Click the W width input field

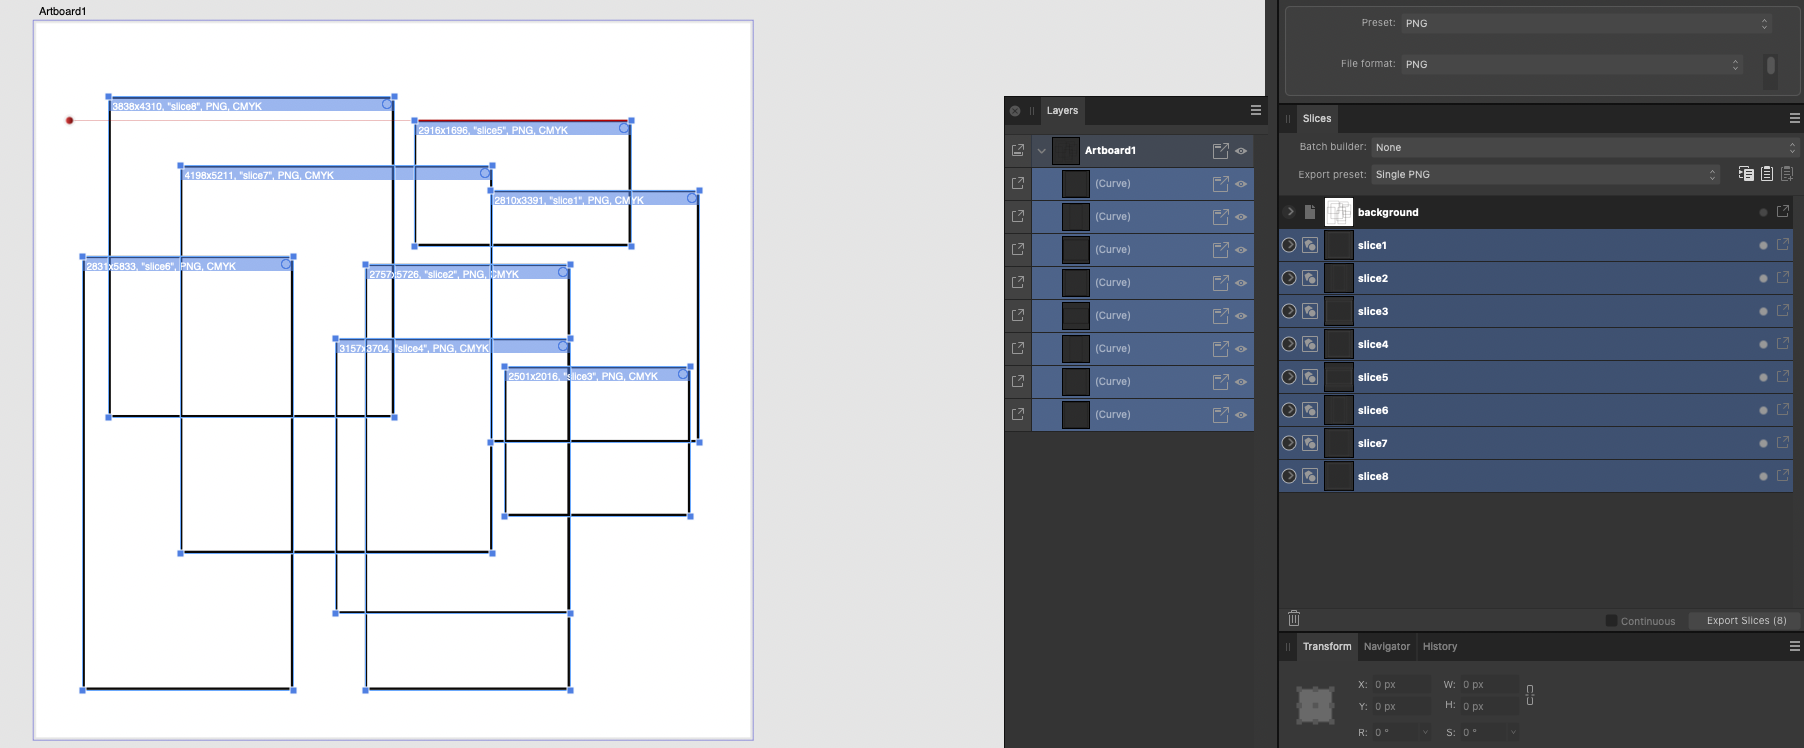coord(1489,685)
